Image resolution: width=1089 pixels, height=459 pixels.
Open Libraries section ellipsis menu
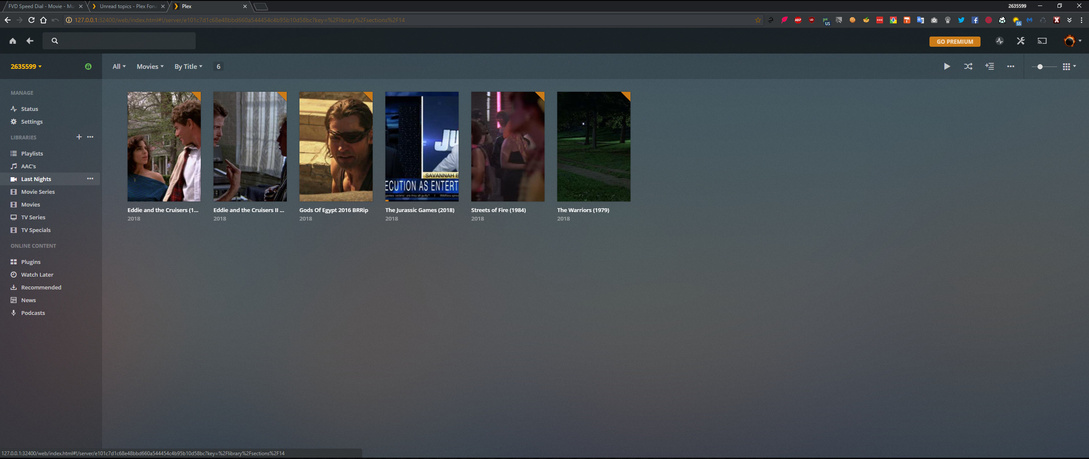point(90,137)
